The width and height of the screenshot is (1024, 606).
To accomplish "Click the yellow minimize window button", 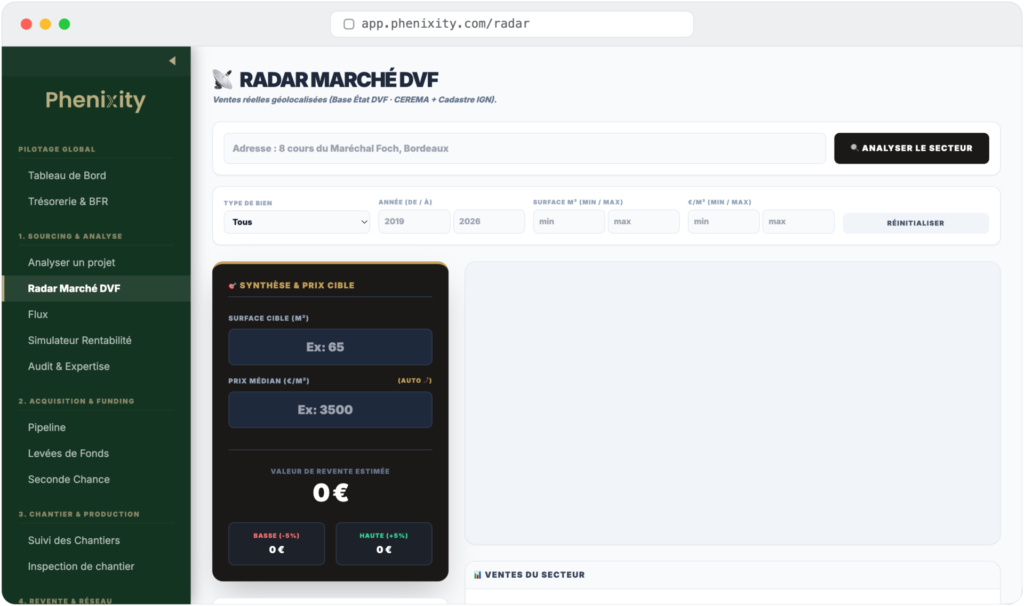I will click(x=45, y=24).
